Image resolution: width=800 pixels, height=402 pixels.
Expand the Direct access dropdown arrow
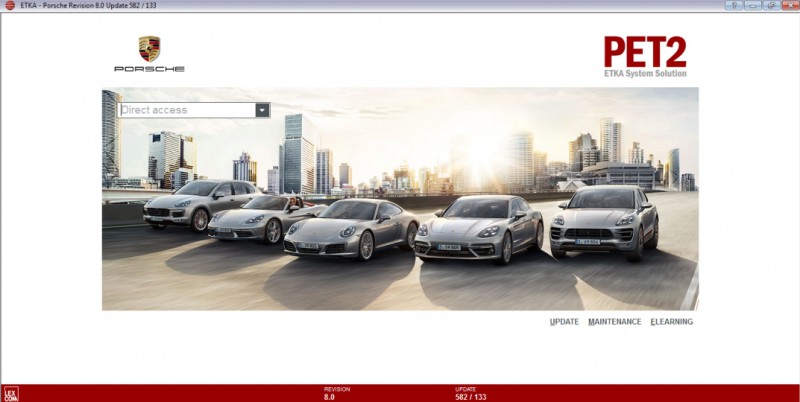[262, 110]
